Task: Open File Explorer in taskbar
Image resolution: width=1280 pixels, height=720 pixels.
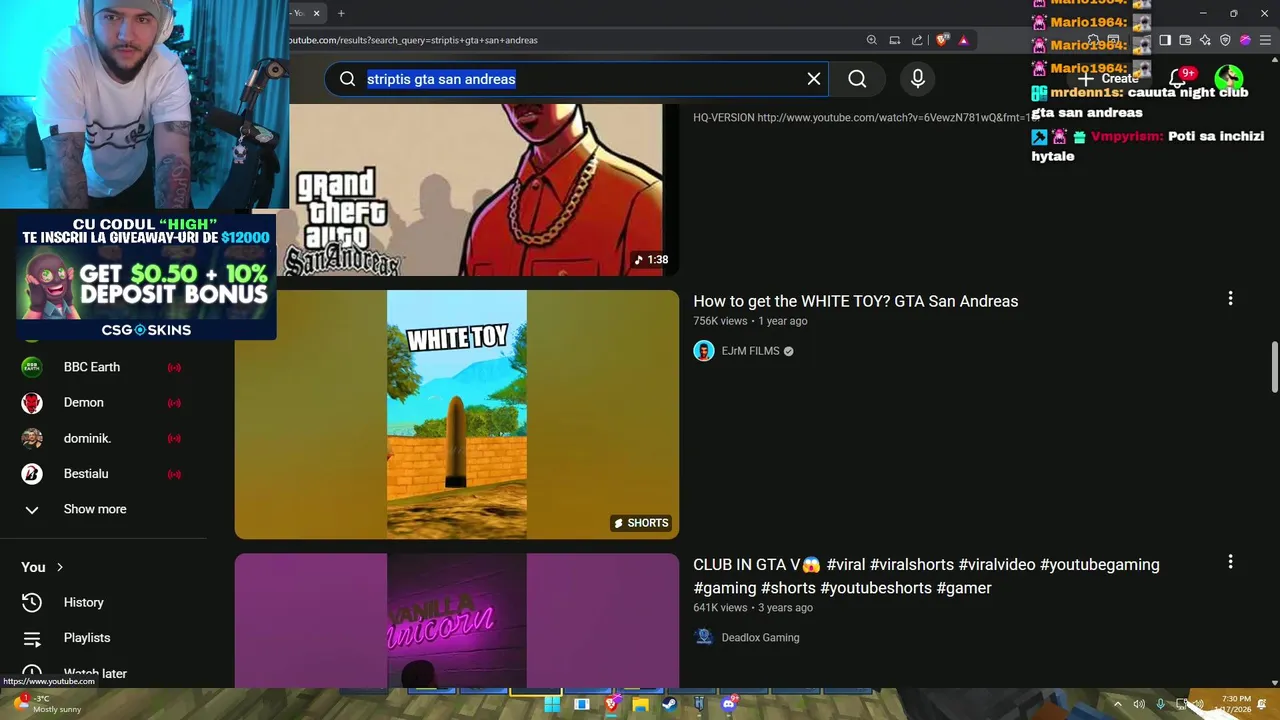Action: (x=640, y=704)
